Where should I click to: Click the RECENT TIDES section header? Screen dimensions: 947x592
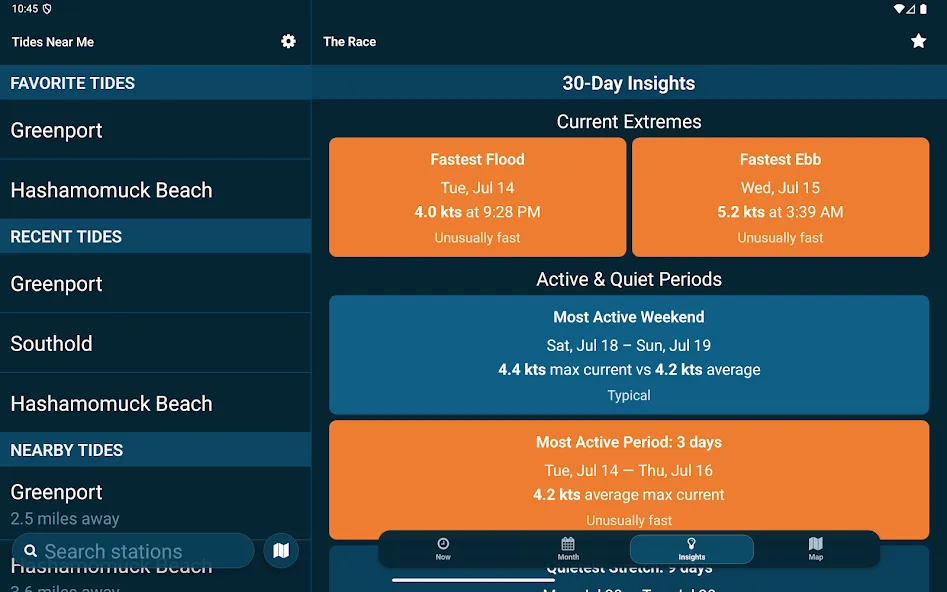click(155, 236)
